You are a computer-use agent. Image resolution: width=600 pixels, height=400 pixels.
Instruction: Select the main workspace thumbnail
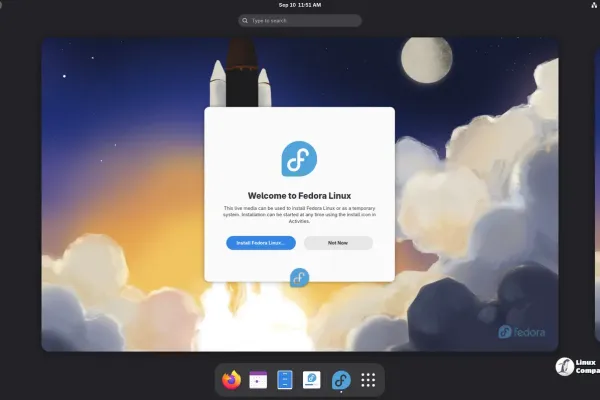[x=300, y=194]
